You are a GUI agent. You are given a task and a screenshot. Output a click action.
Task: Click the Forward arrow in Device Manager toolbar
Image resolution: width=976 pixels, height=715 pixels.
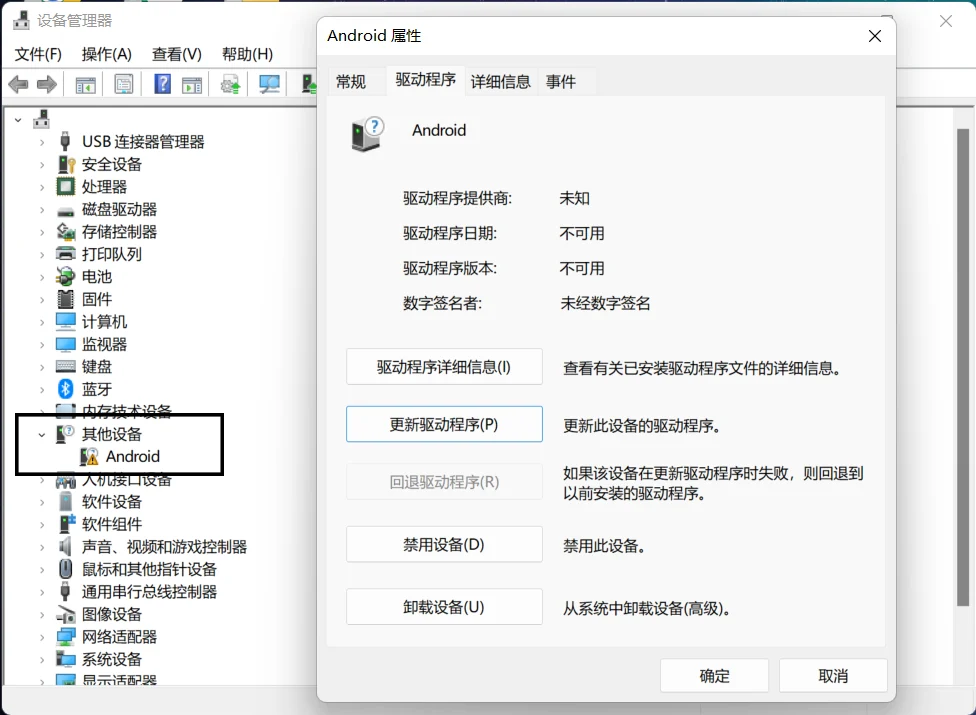[x=47, y=84]
